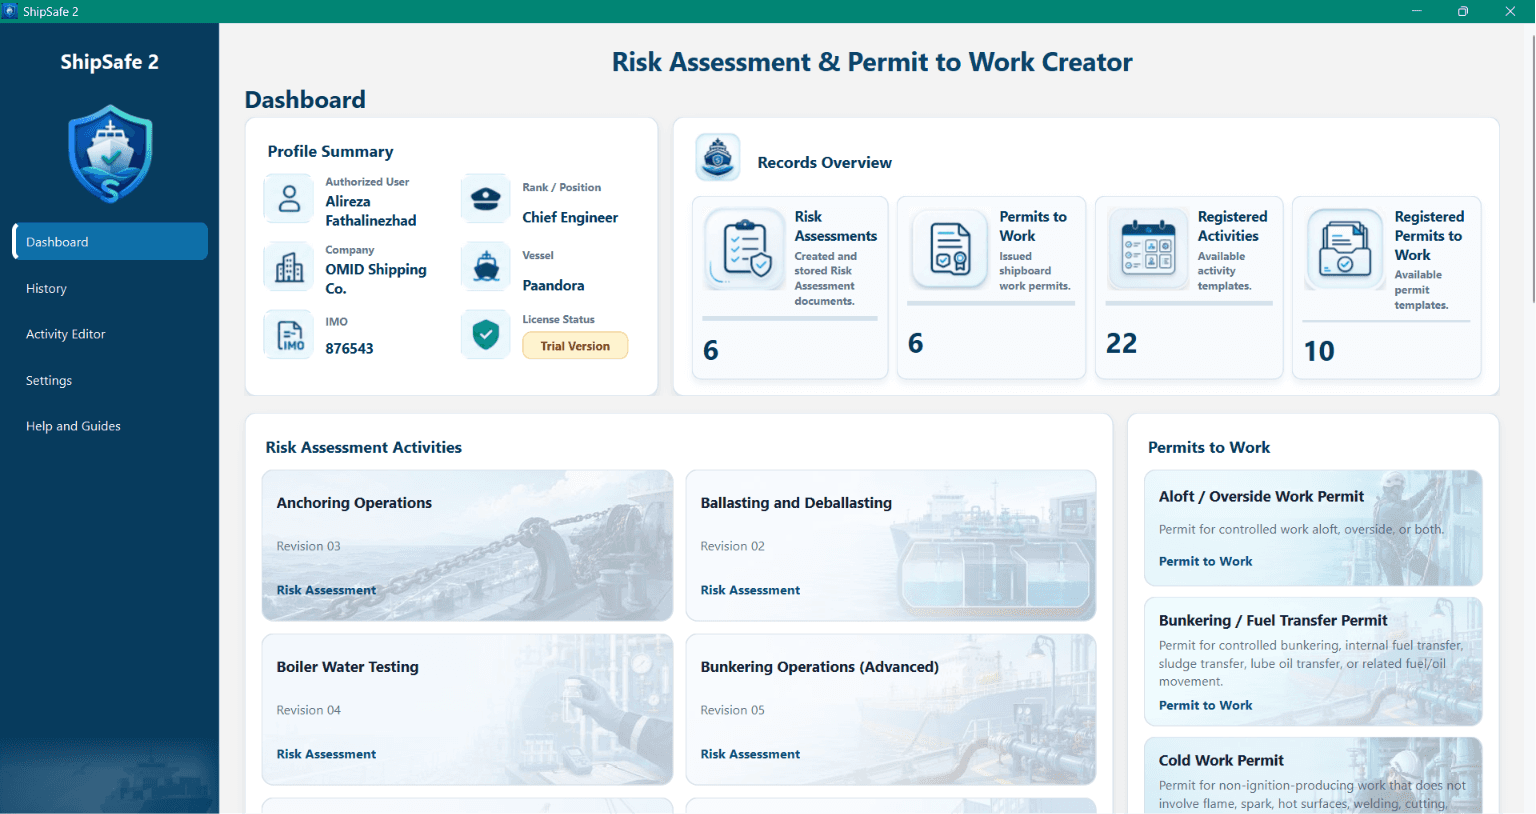
Task: Click the Registered Activities count 22
Action: pos(1121,344)
